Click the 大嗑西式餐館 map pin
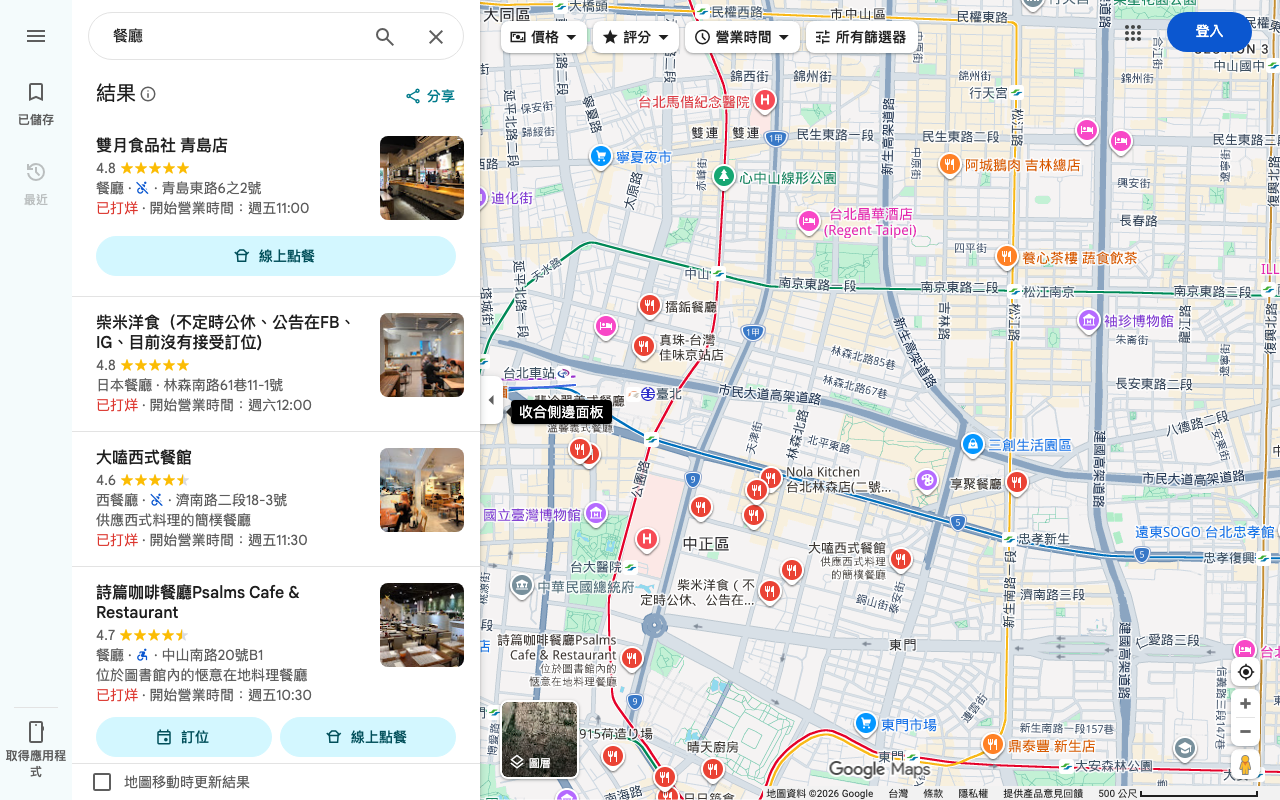Image resolution: width=1280 pixels, height=800 pixels. click(901, 559)
